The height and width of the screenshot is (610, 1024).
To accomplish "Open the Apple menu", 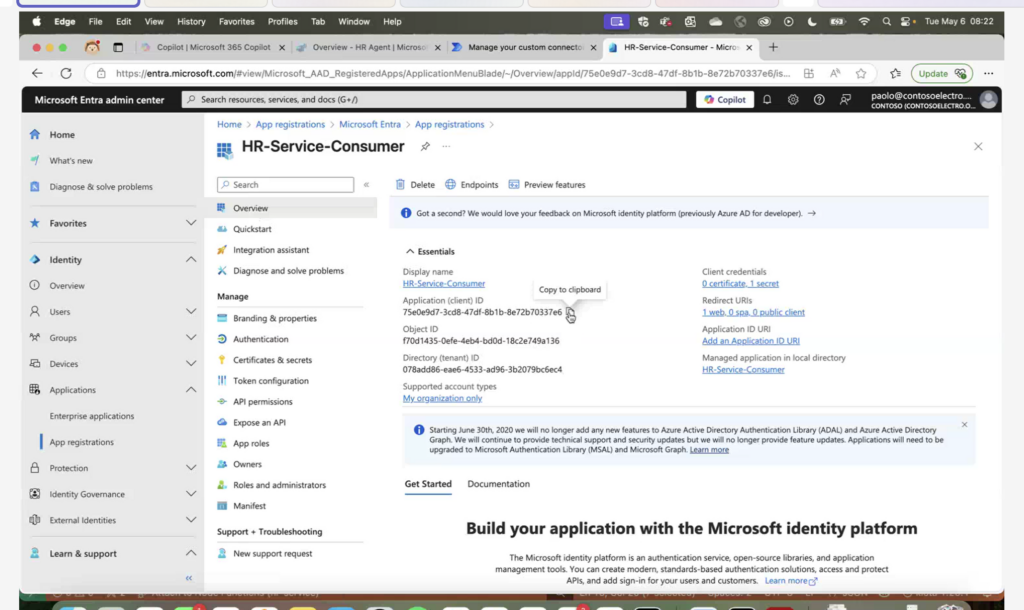I will click(x=37, y=22).
